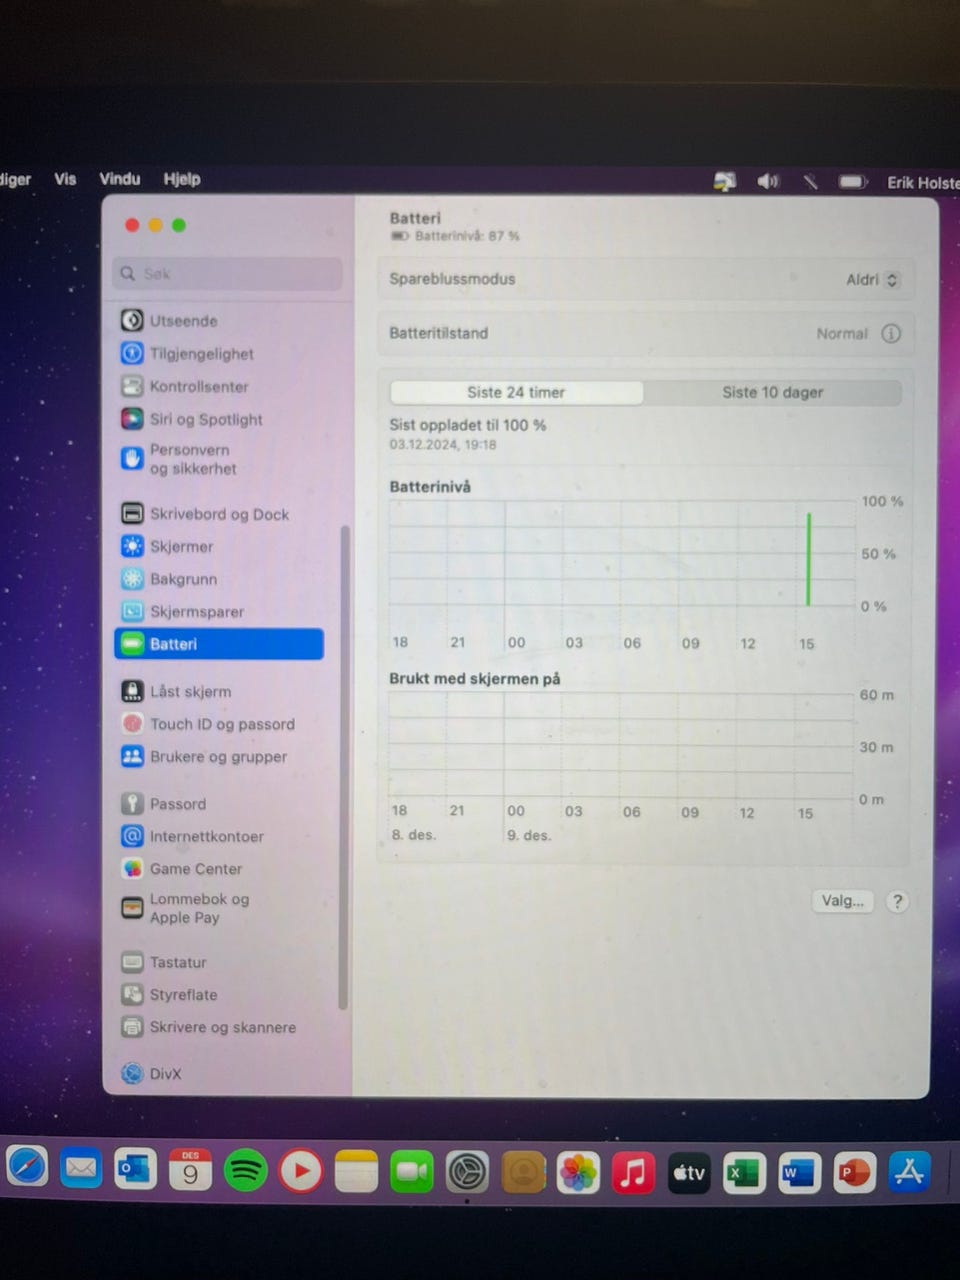Image resolution: width=960 pixels, height=1280 pixels.
Task: Click Sist oppladet til 100 % text
Action: click(x=468, y=425)
